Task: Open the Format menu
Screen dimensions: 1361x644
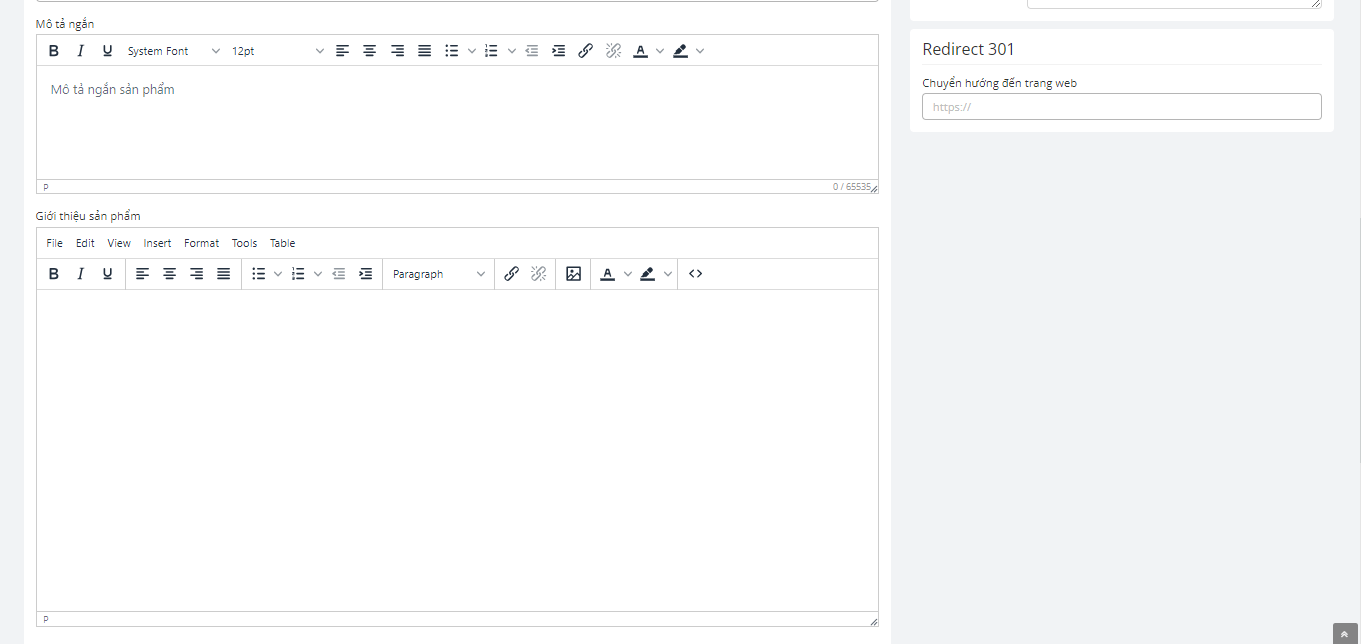Action: point(201,243)
